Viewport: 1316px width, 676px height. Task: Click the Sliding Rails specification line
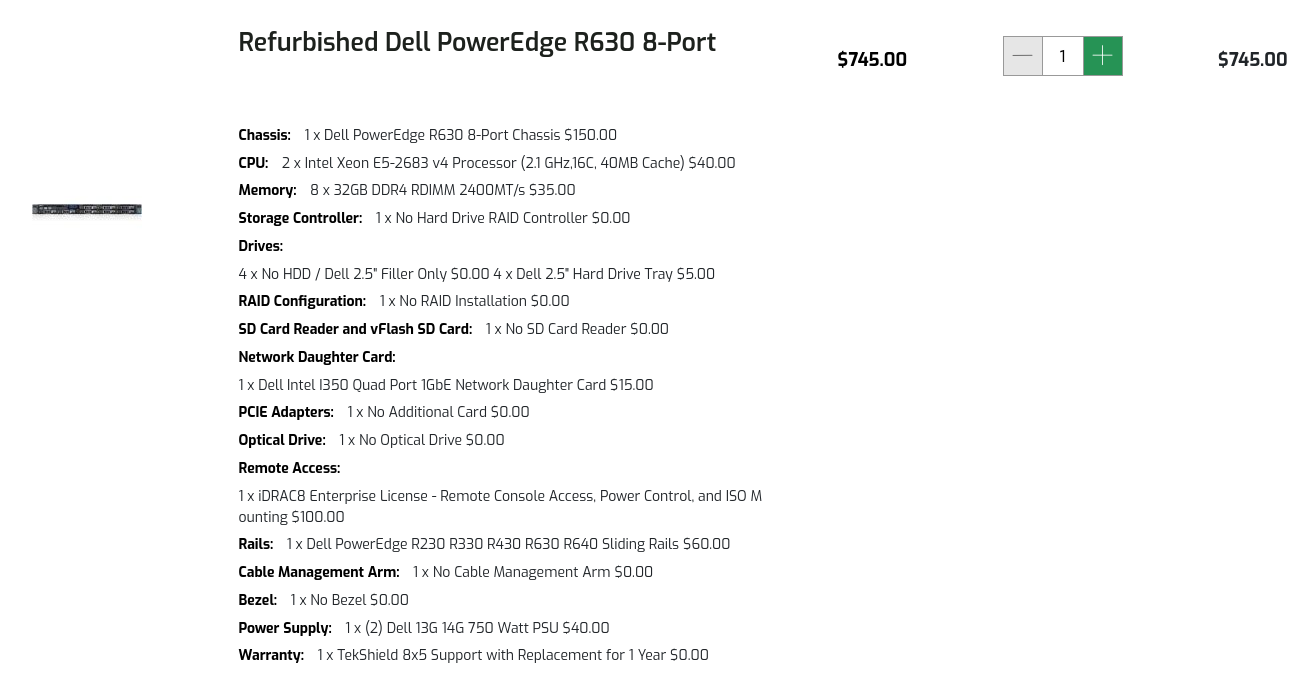click(x=484, y=544)
